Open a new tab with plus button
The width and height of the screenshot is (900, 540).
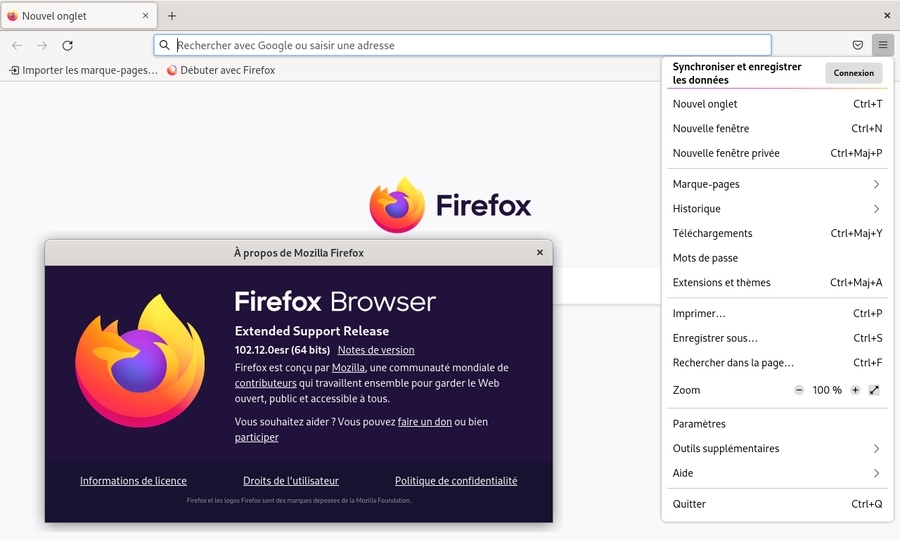[x=172, y=16]
